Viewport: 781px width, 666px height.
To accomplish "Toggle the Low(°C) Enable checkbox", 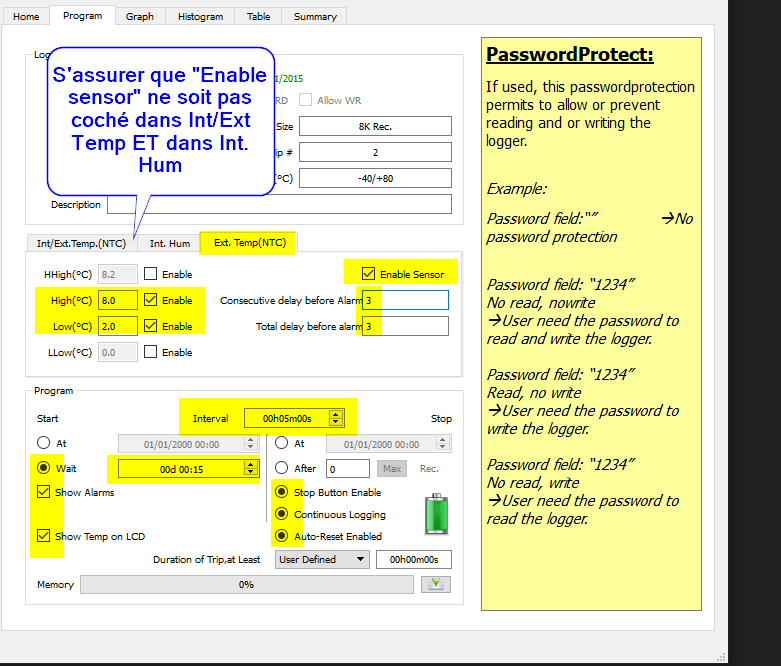I will coord(150,326).
